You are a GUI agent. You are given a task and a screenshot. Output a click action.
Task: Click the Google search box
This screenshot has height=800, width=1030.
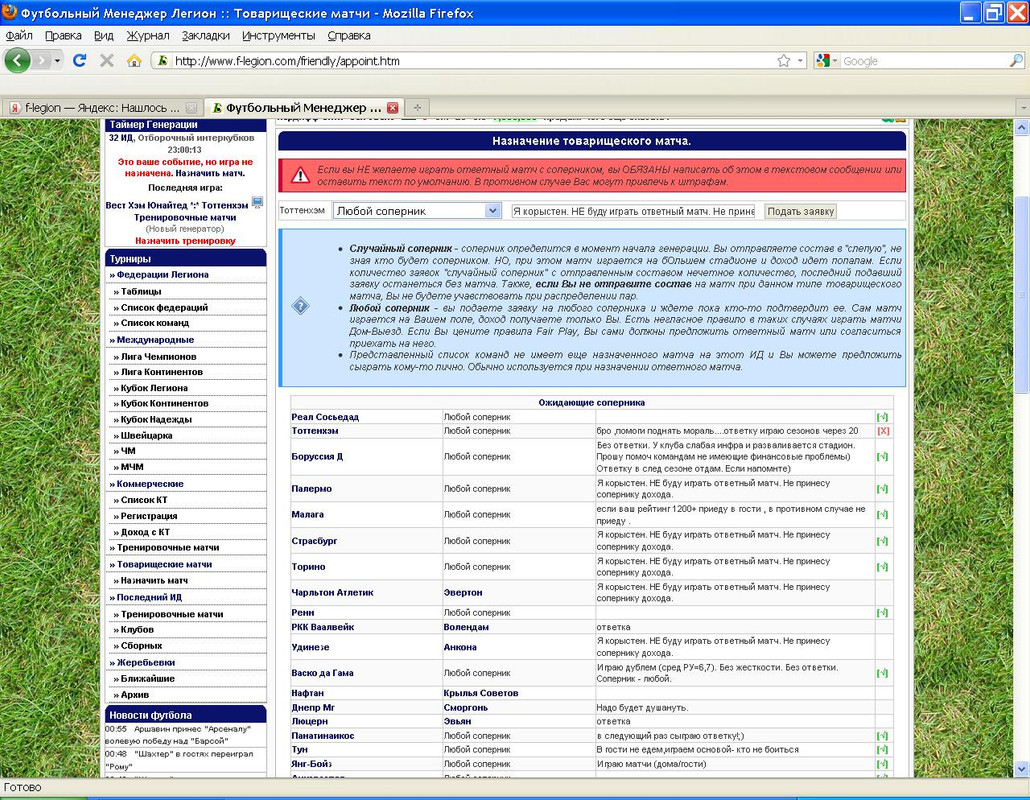[x=924, y=60]
